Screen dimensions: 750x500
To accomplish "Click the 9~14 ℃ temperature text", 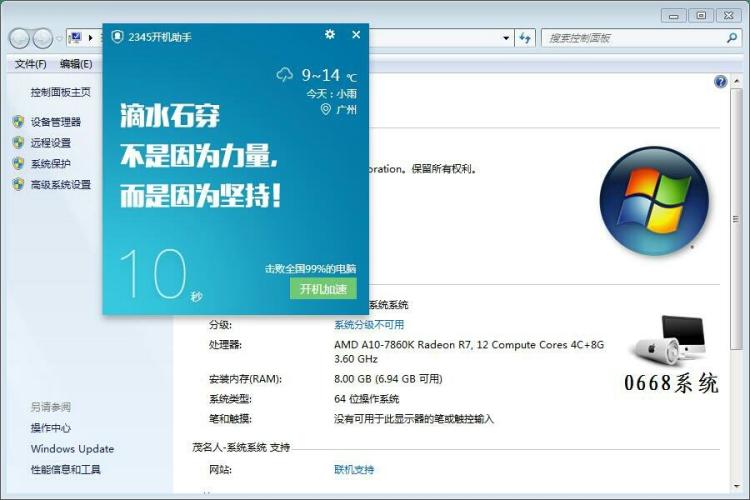I will point(329,75).
